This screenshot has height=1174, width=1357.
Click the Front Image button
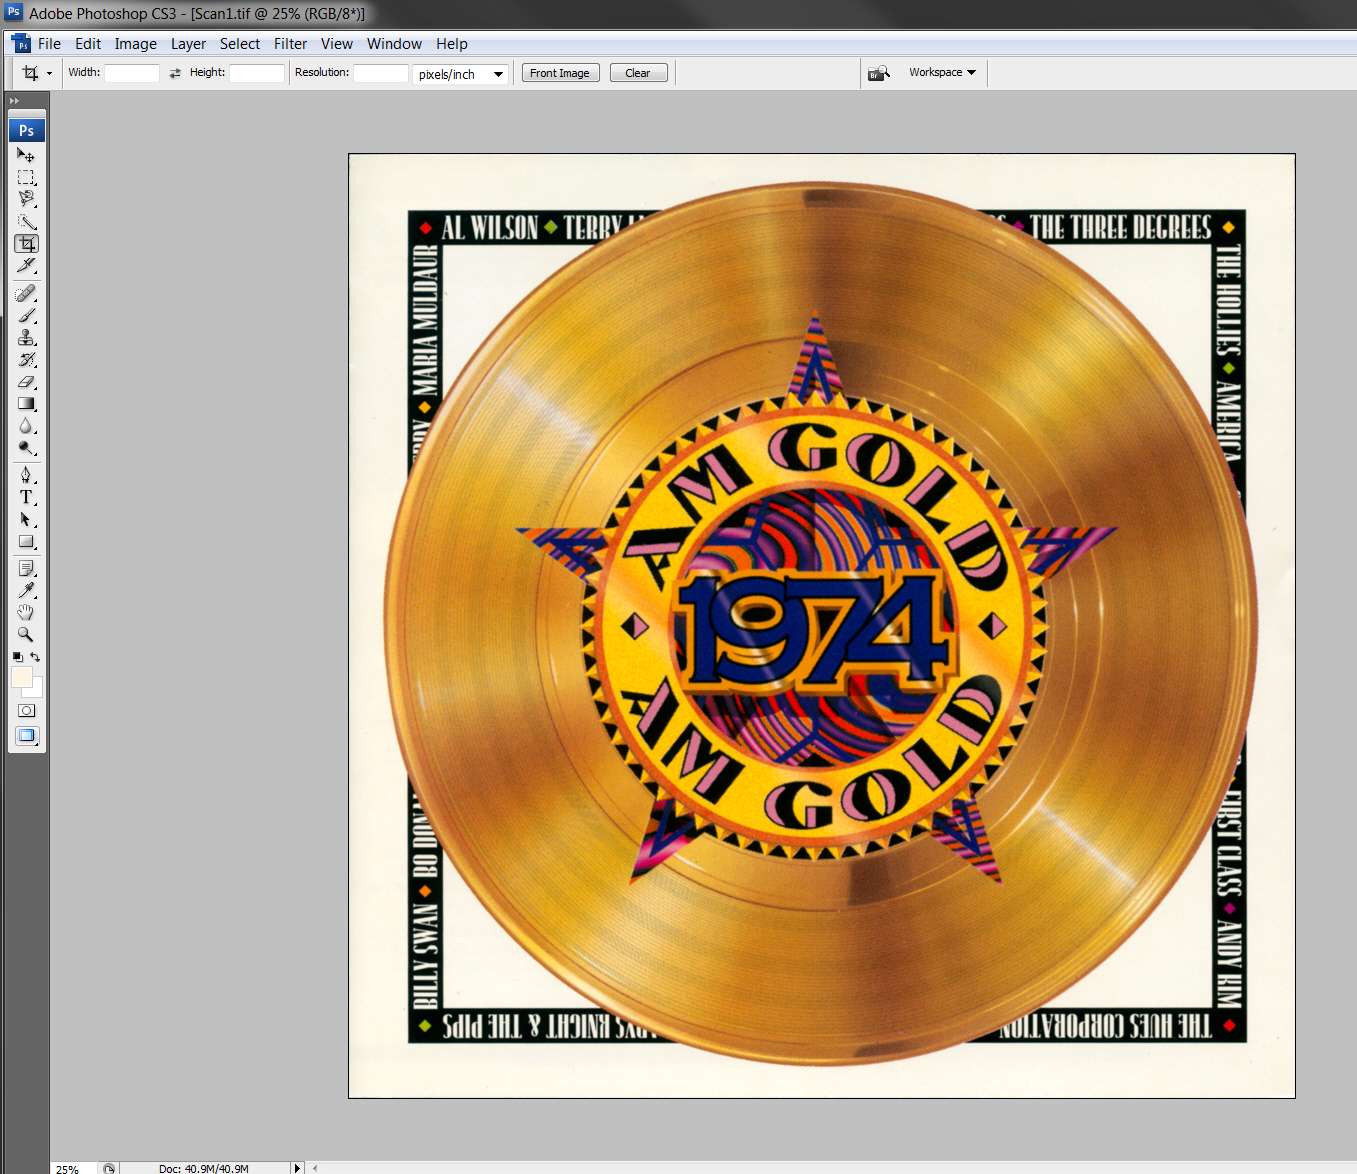point(560,73)
